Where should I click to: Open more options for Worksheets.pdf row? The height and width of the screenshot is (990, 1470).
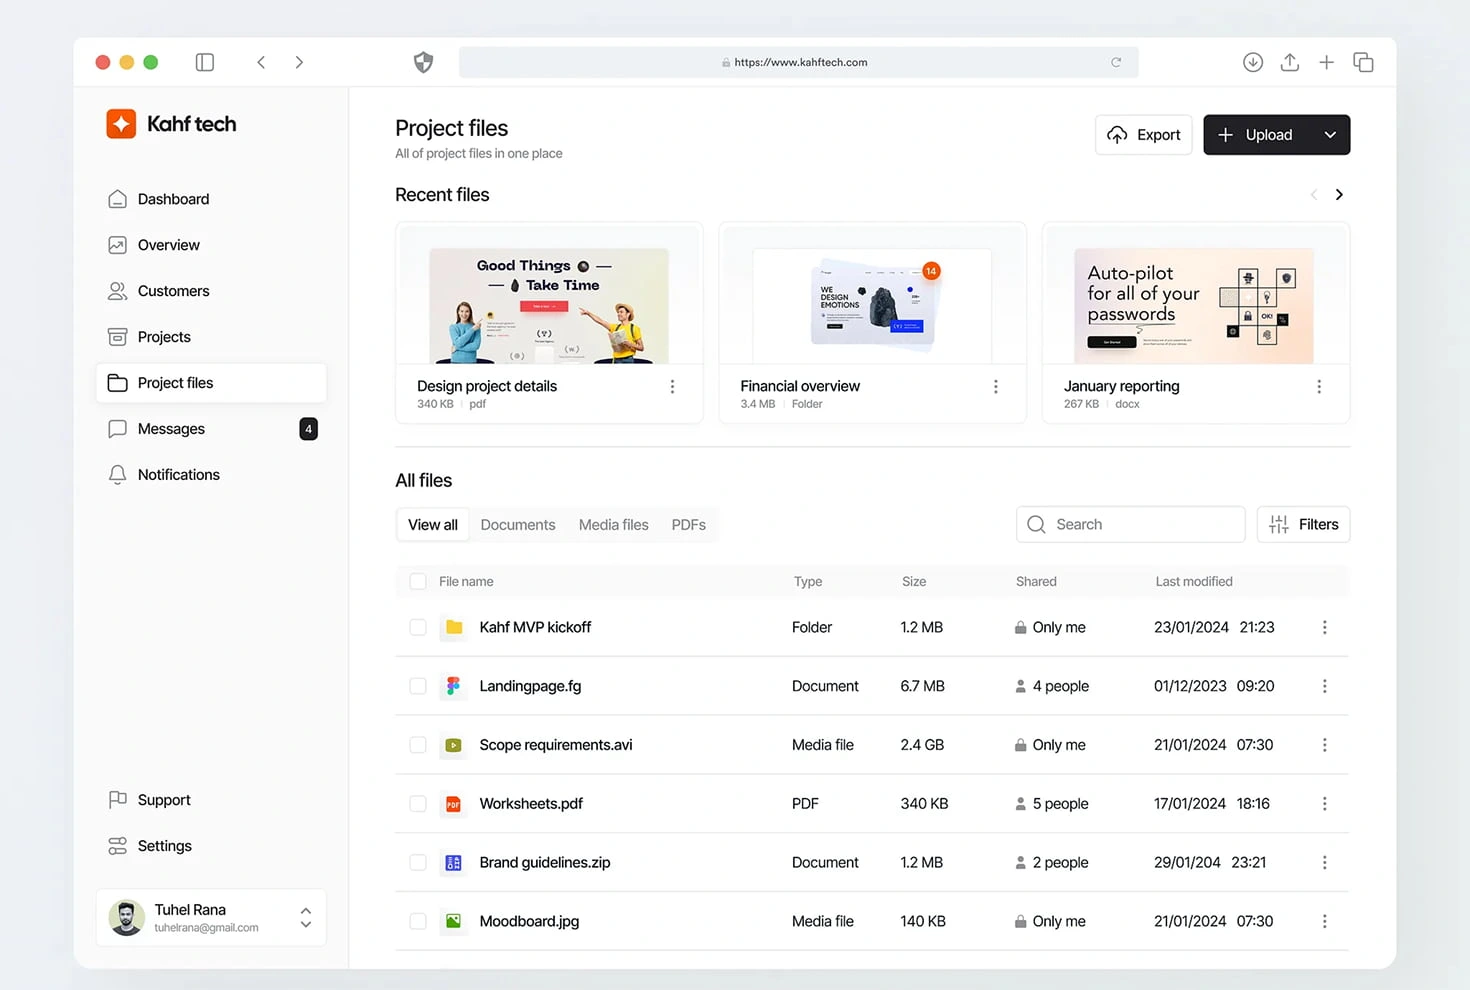pyautogui.click(x=1324, y=804)
